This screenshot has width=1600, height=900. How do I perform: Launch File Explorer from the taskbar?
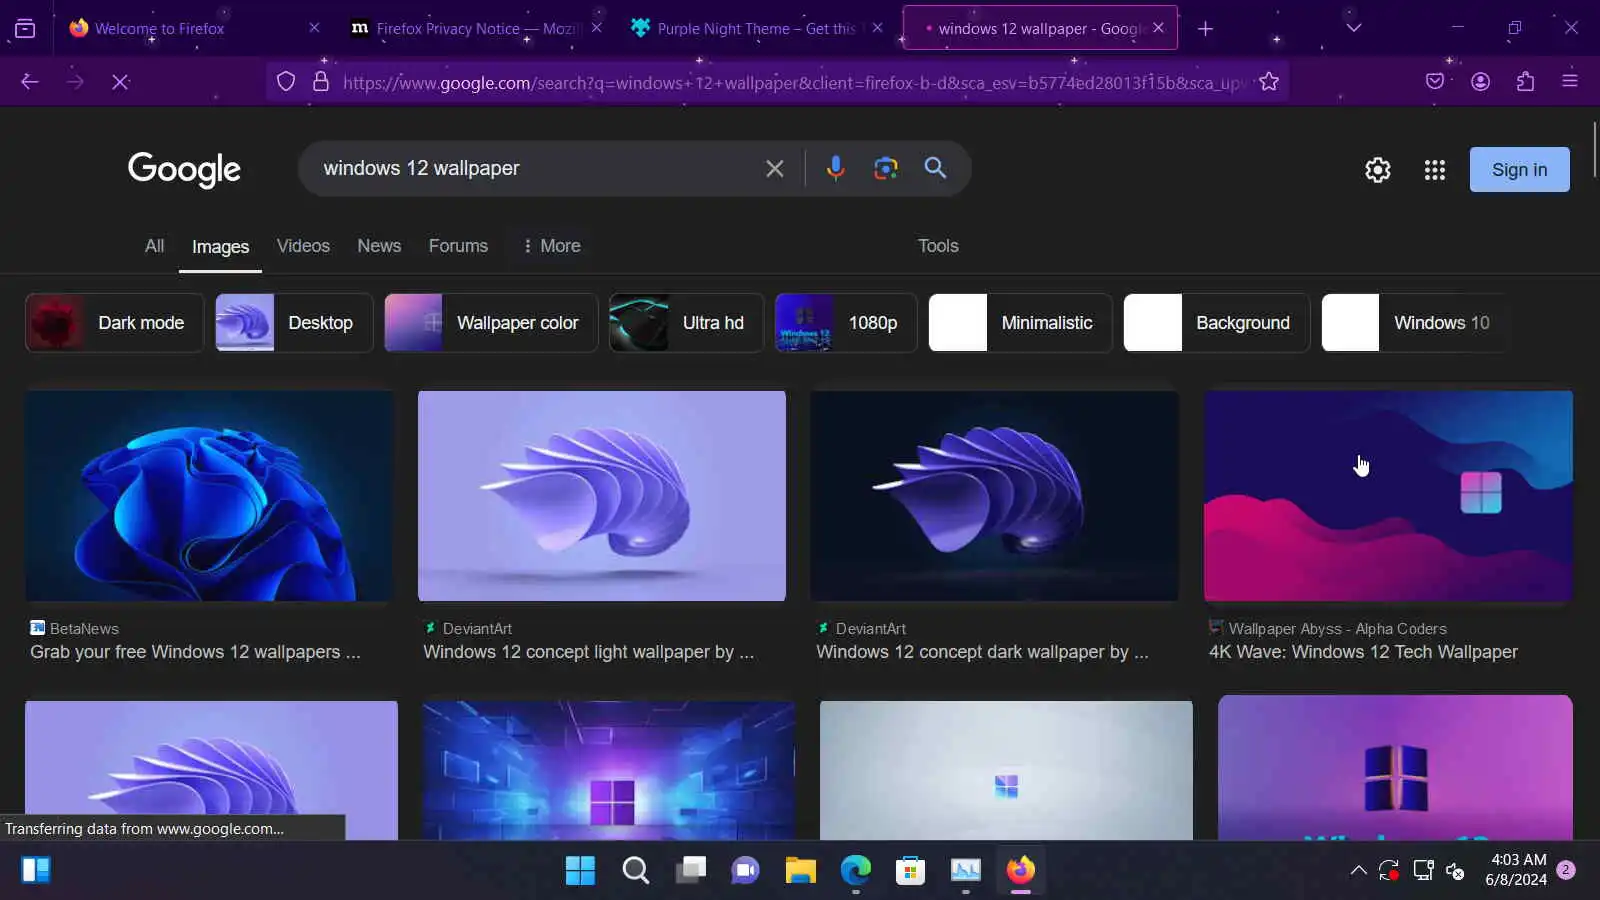pyautogui.click(x=800, y=870)
